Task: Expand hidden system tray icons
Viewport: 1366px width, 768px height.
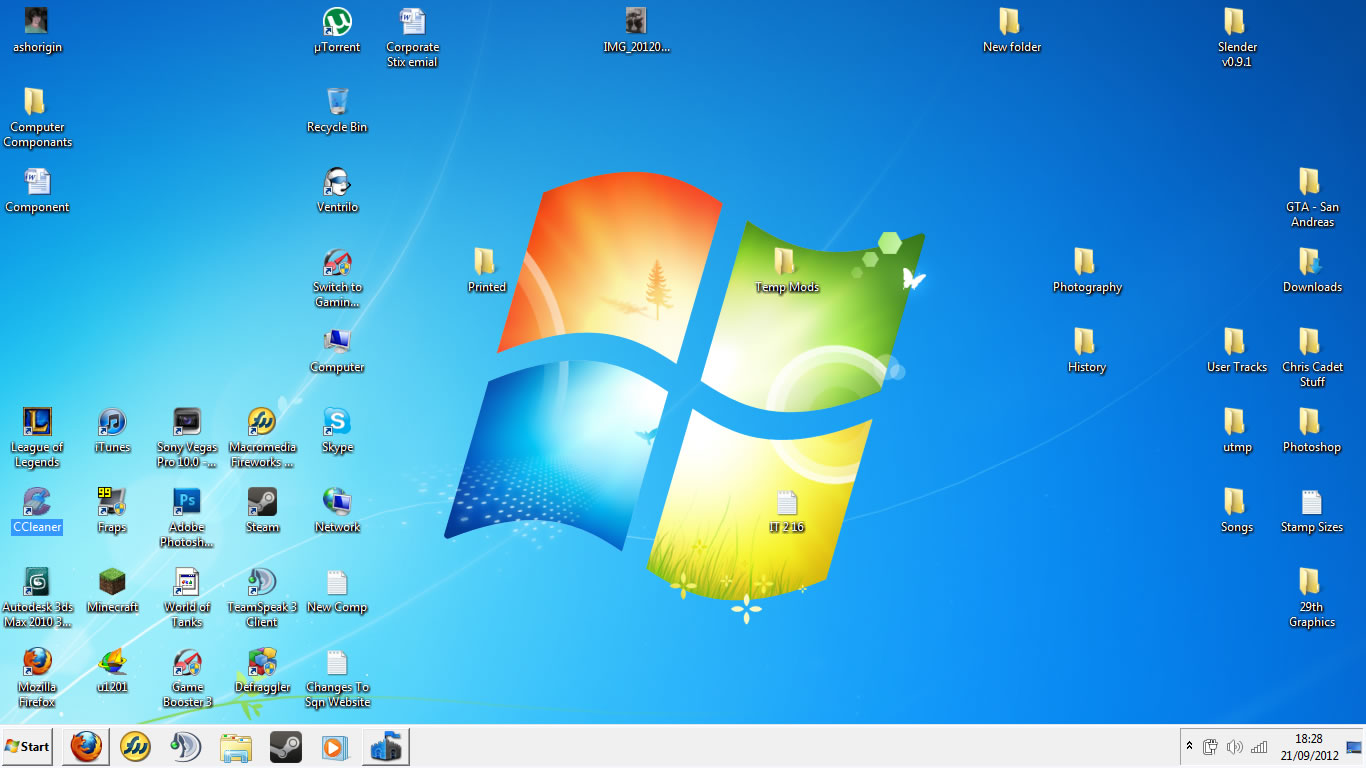Action: [x=1189, y=746]
